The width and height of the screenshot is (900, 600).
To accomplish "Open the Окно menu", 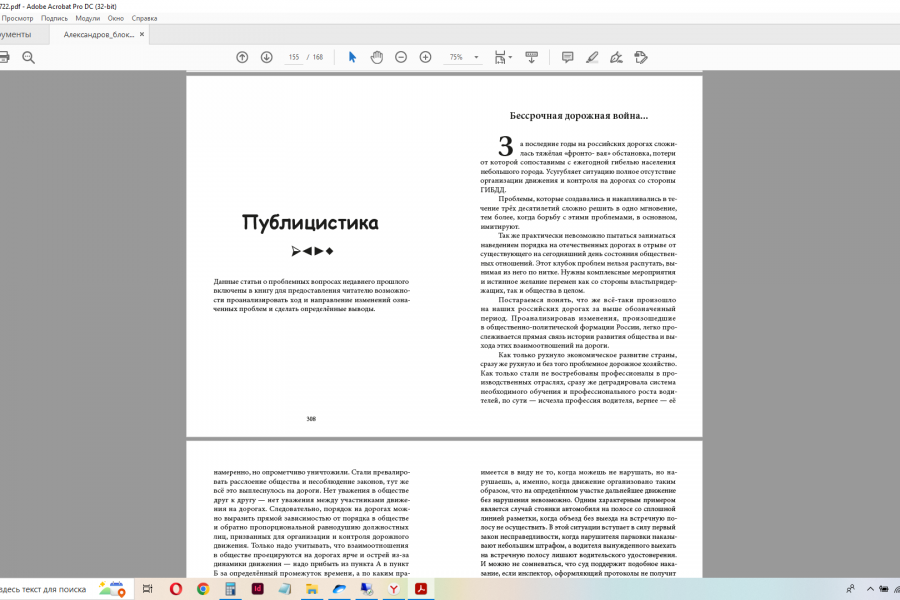I will pyautogui.click(x=116, y=18).
